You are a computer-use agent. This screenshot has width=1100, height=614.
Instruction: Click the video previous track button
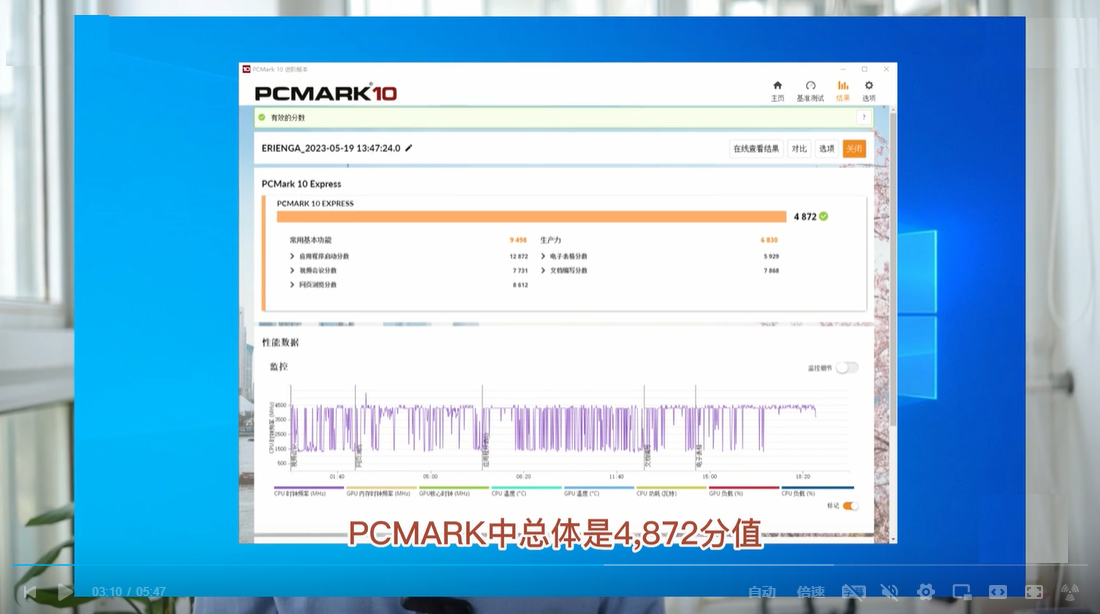29,592
